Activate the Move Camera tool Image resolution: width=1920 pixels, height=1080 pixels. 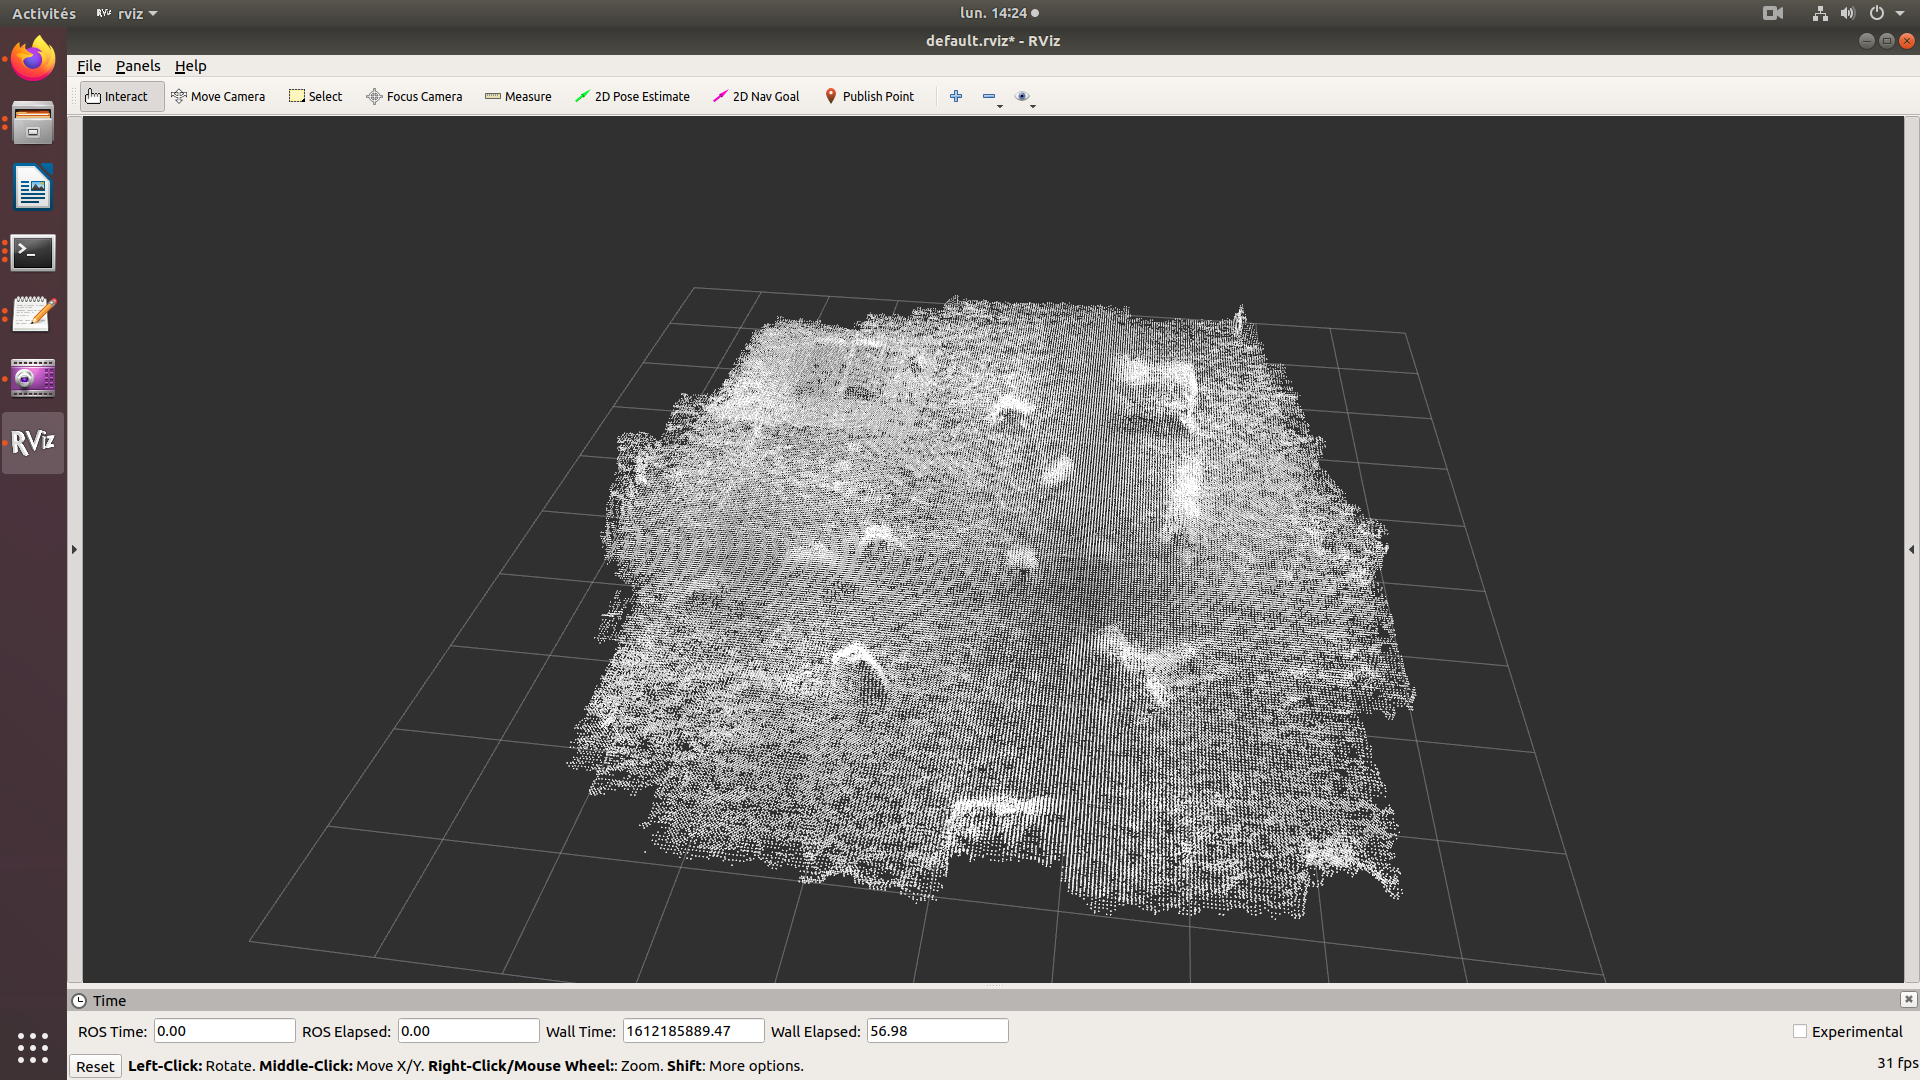coord(218,96)
